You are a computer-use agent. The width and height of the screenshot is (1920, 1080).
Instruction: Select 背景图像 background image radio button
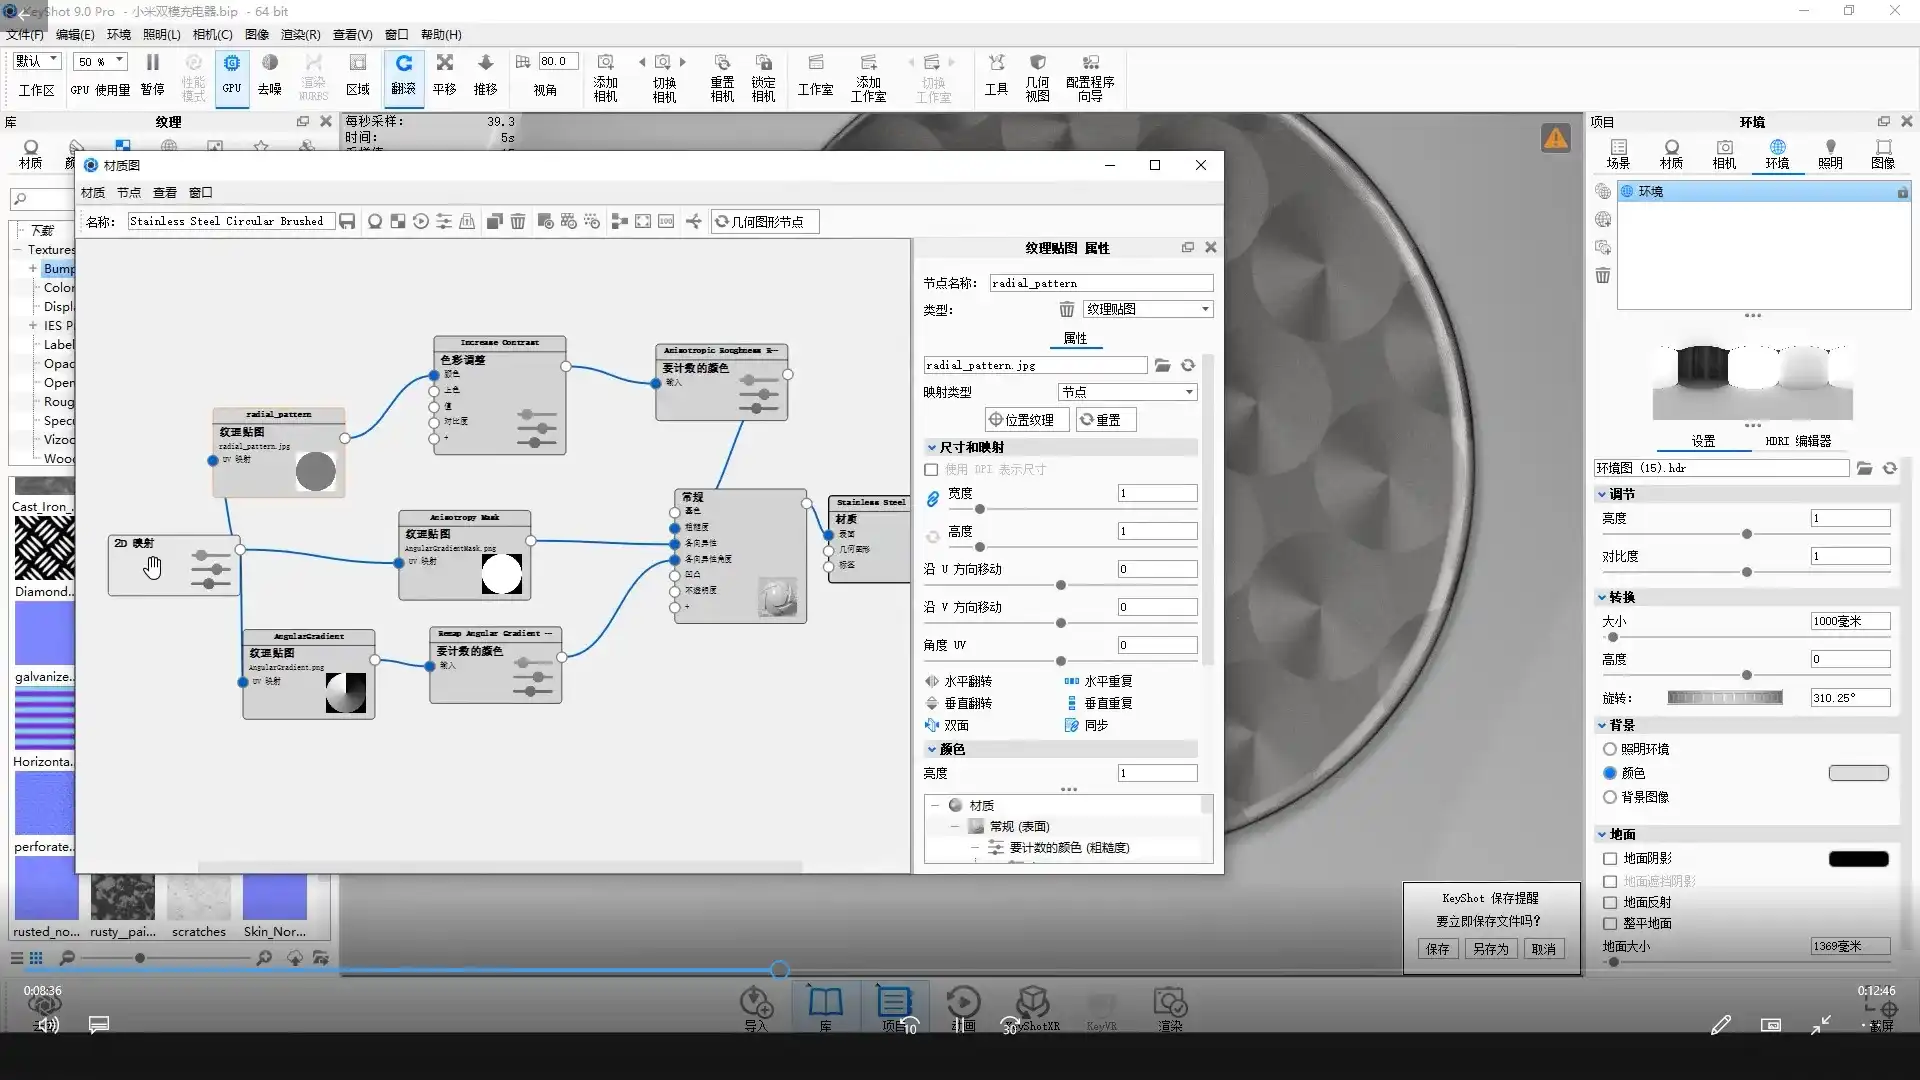pos(1610,798)
